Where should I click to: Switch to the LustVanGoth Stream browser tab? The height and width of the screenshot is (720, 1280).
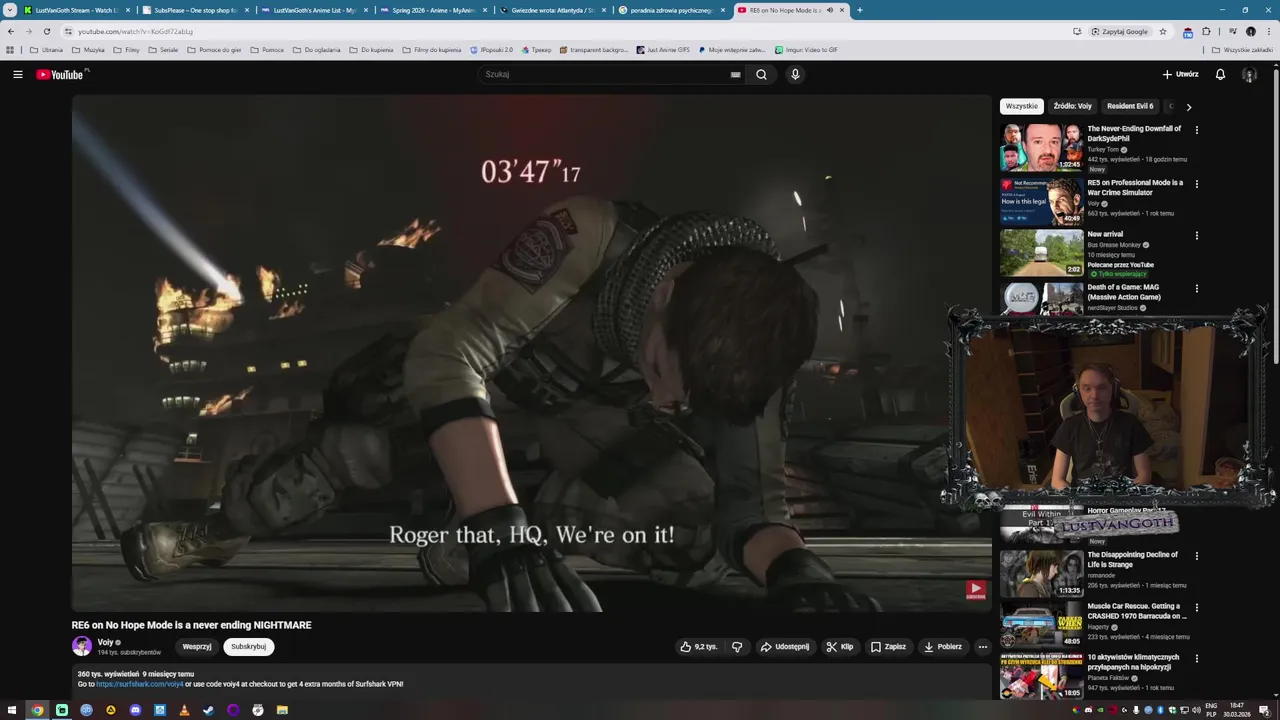[76, 10]
